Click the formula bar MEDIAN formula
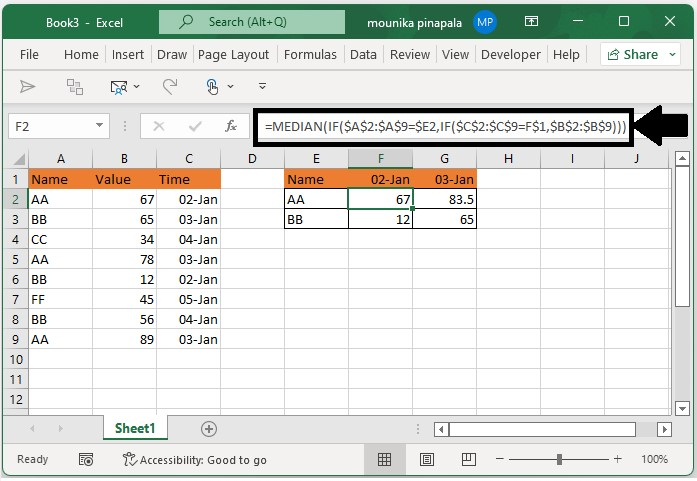 coord(445,127)
